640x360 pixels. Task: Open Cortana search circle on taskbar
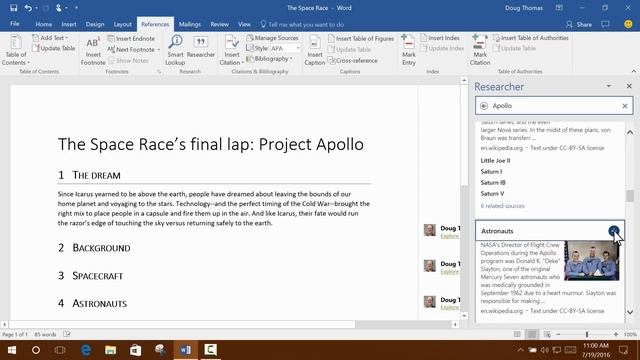coord(36,350)
